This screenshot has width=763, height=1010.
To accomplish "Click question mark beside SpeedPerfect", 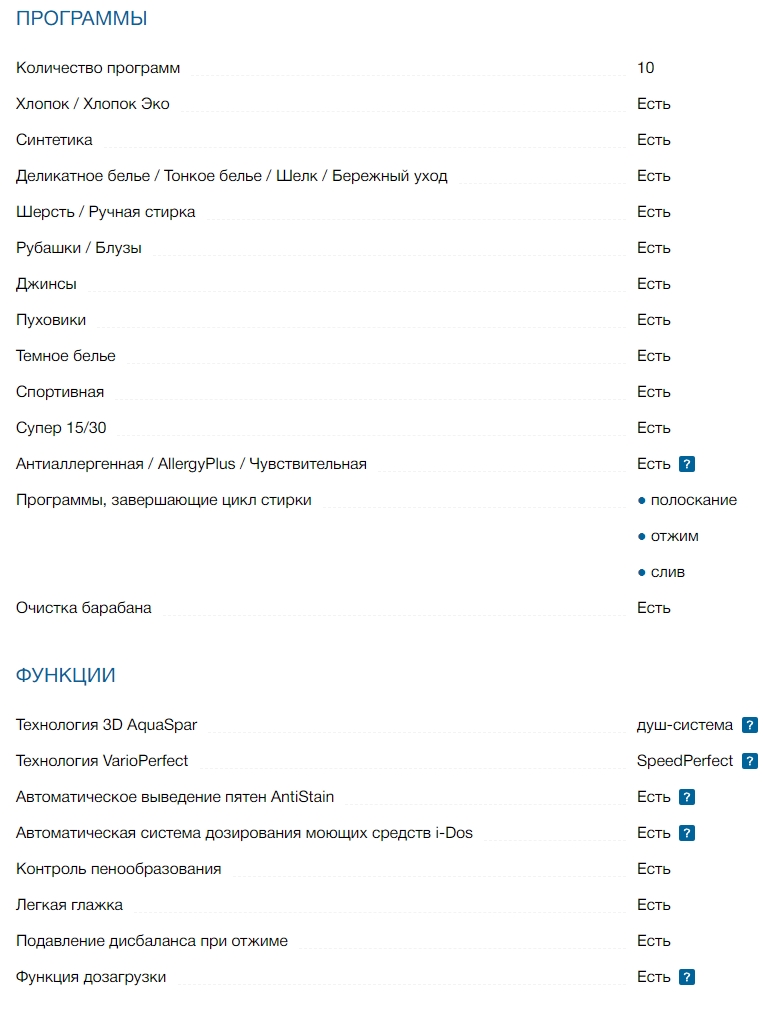I will click(x=749, y=761).
